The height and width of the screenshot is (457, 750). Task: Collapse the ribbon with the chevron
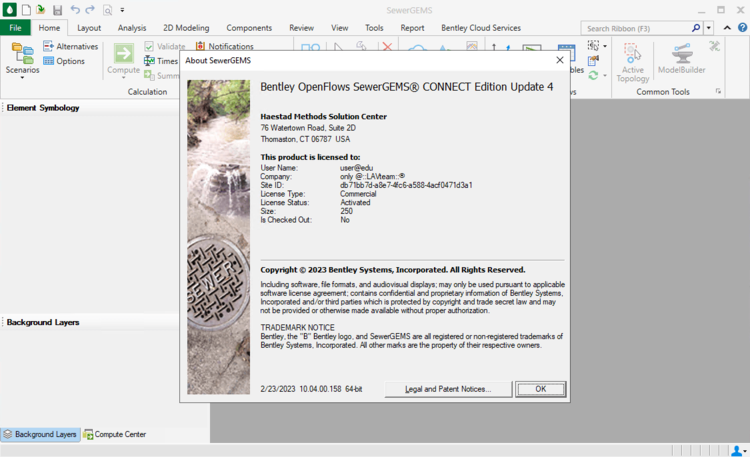click(x=727, y=28)
